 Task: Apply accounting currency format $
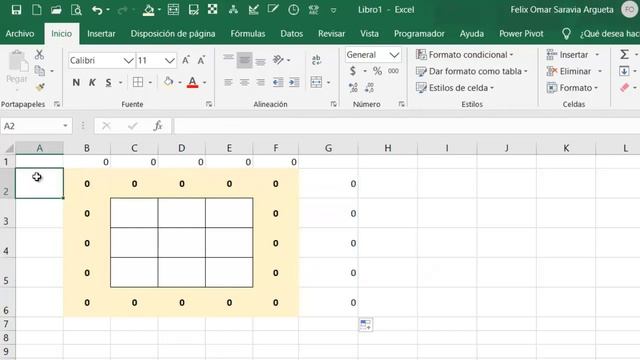tap(353, 71)
